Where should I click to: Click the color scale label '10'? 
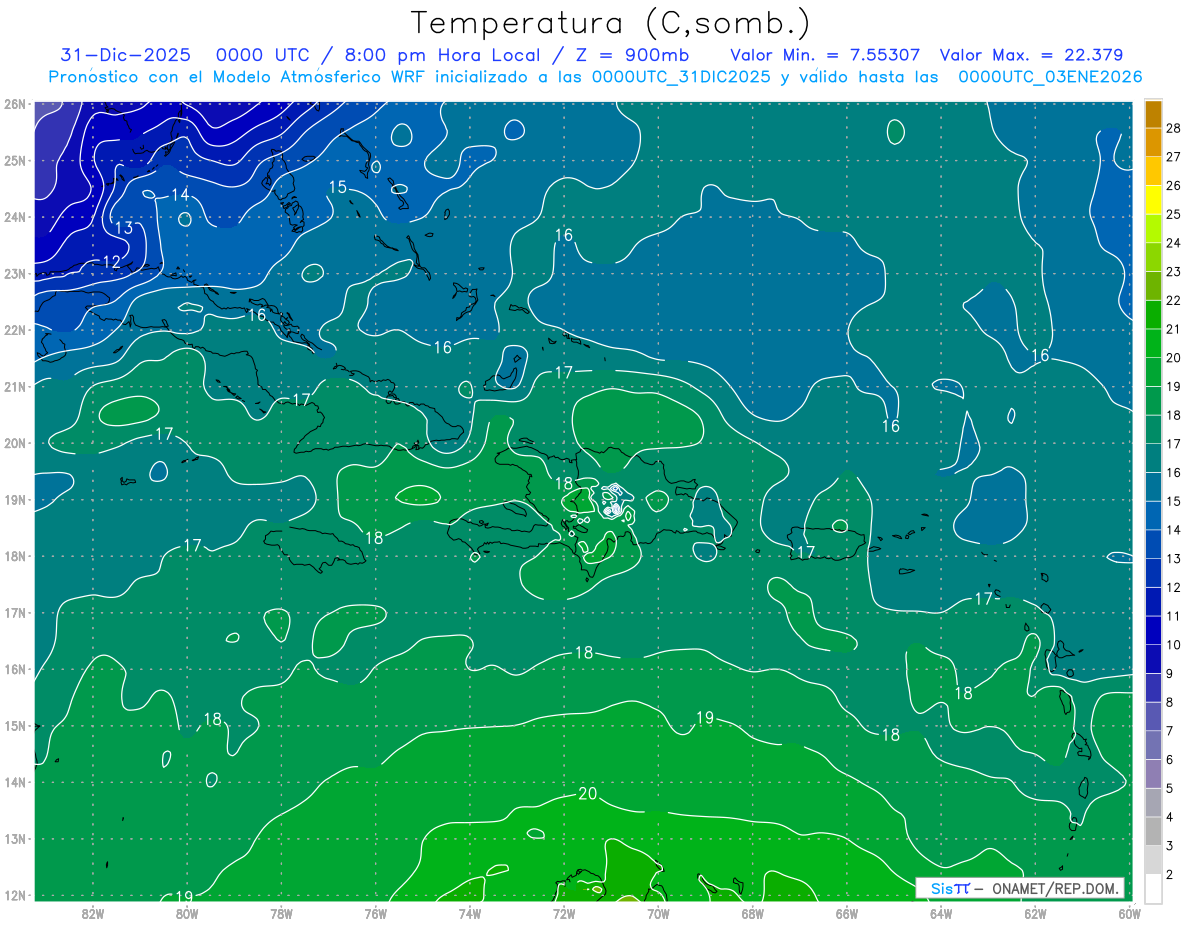click(x=1173, y=644)
